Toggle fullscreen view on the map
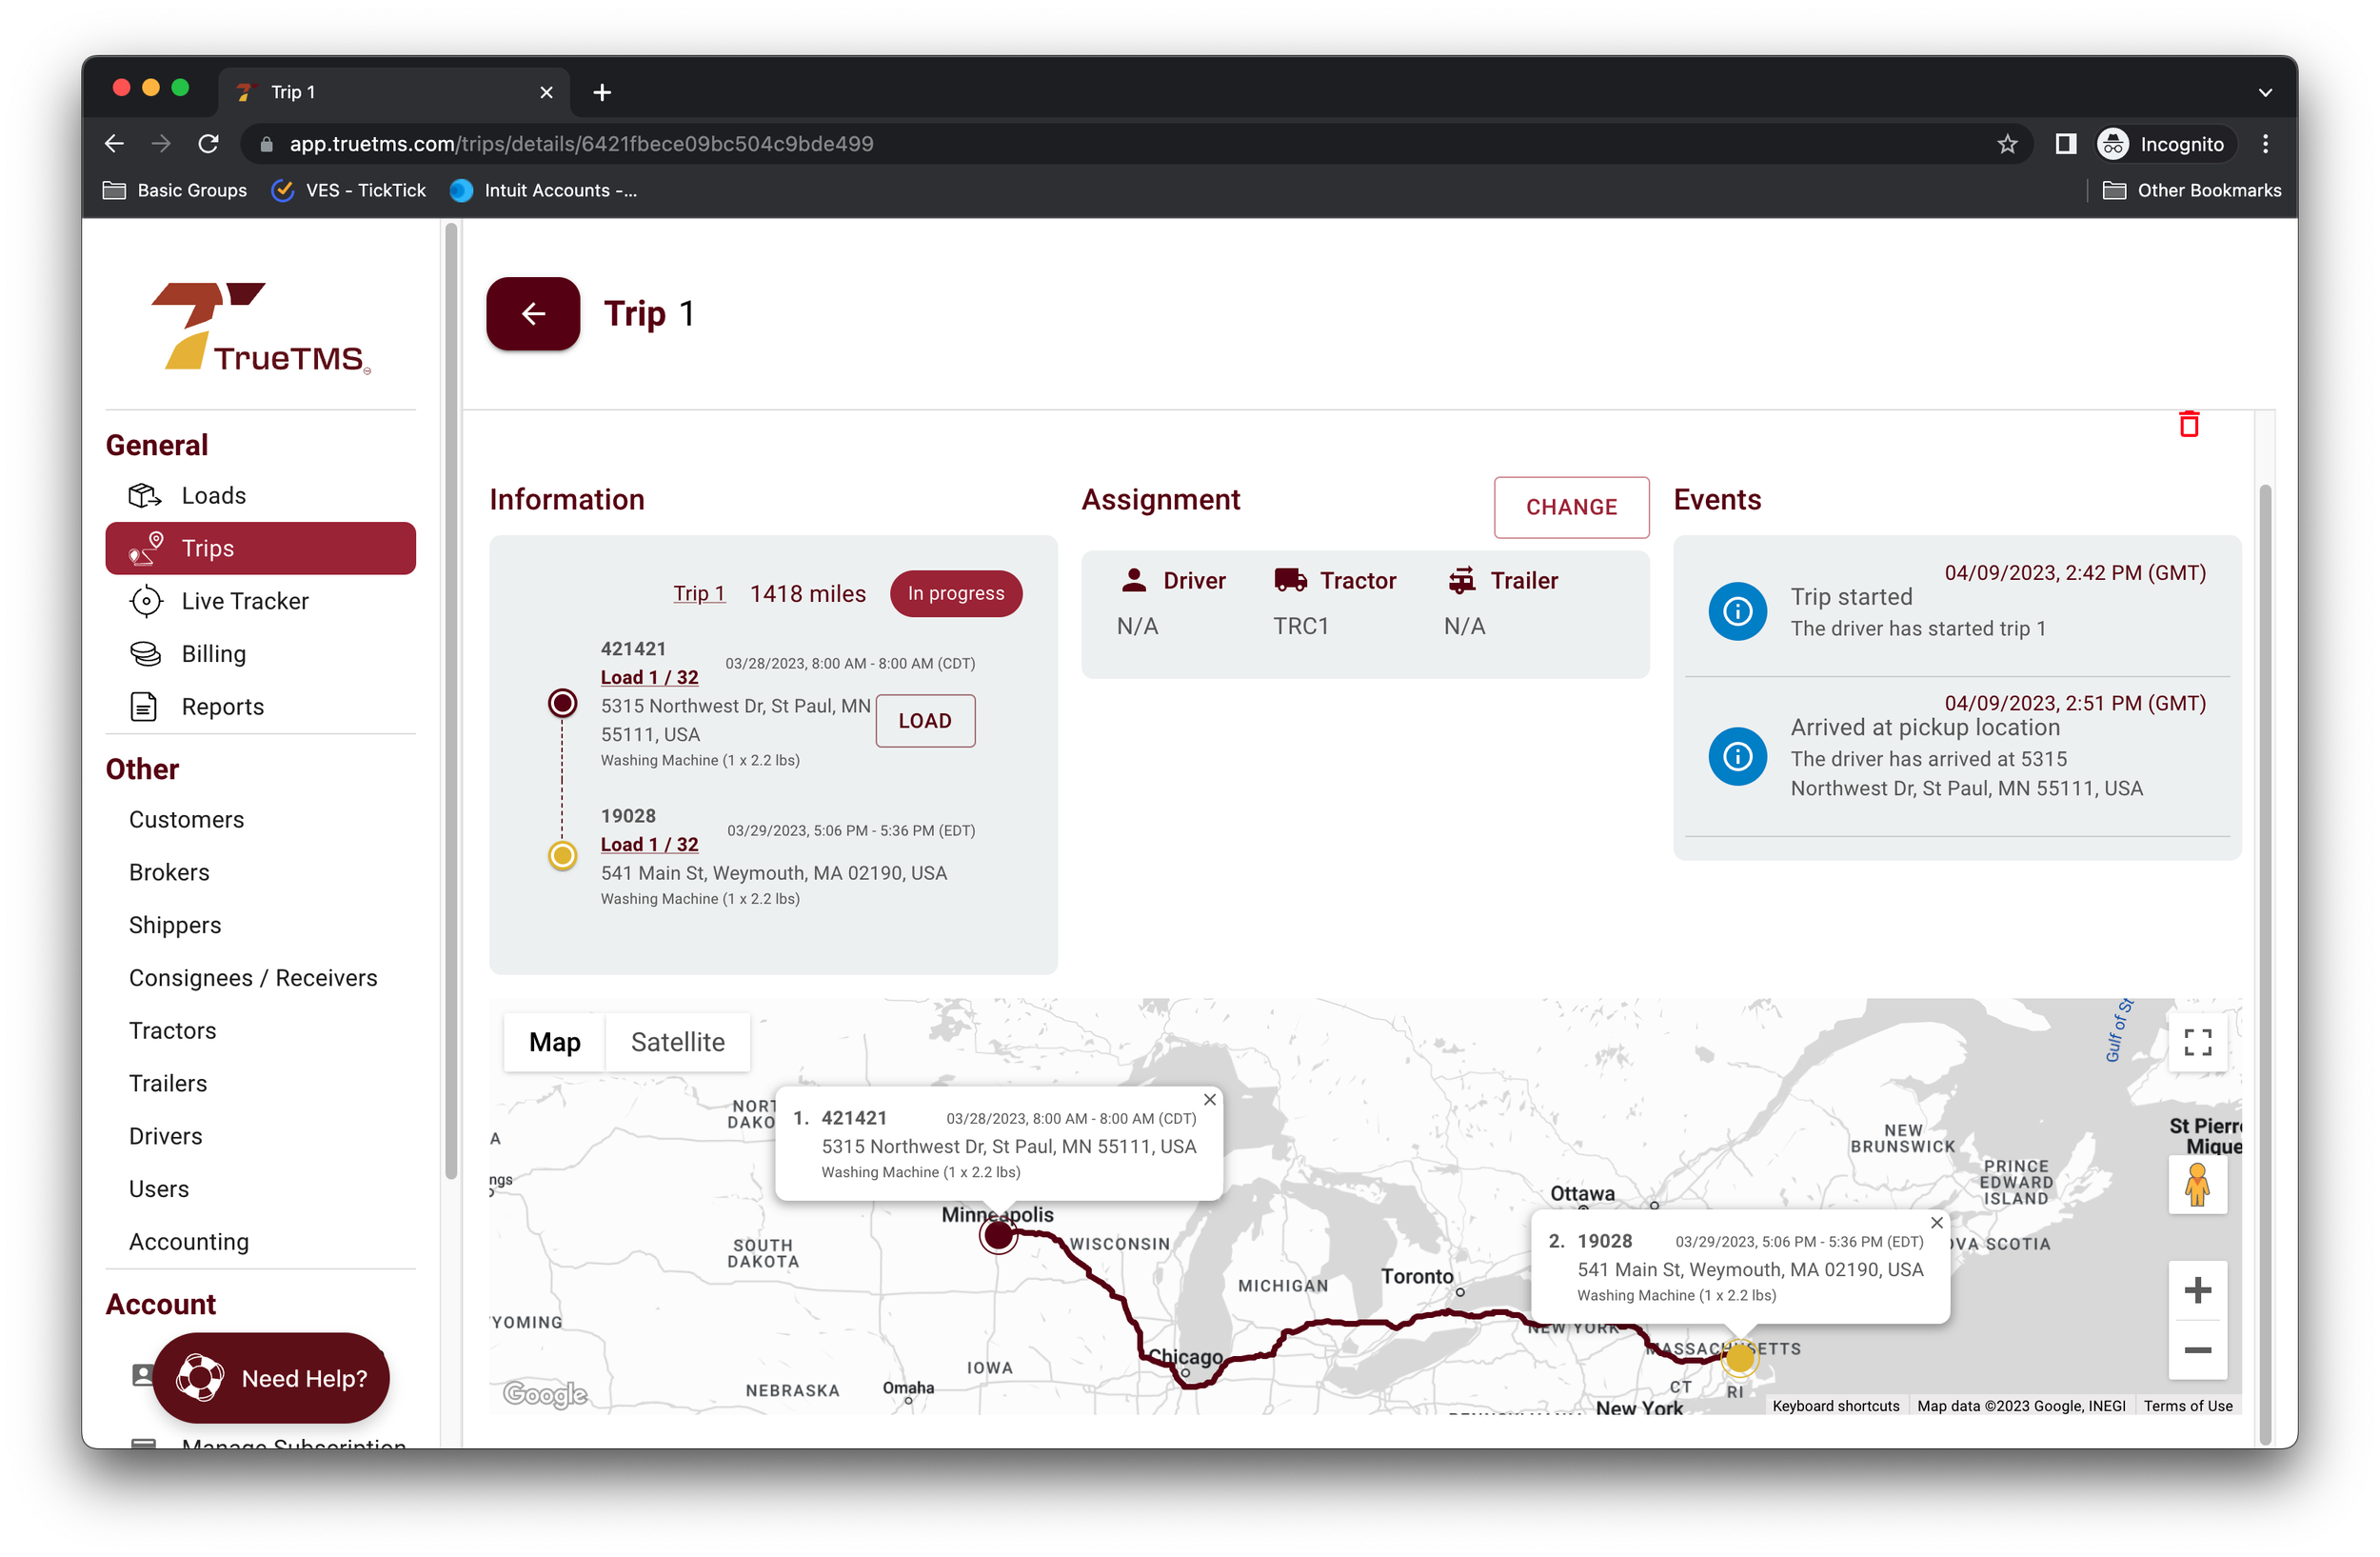Viewport: 2380px width, 1557px height. 2197,1042
